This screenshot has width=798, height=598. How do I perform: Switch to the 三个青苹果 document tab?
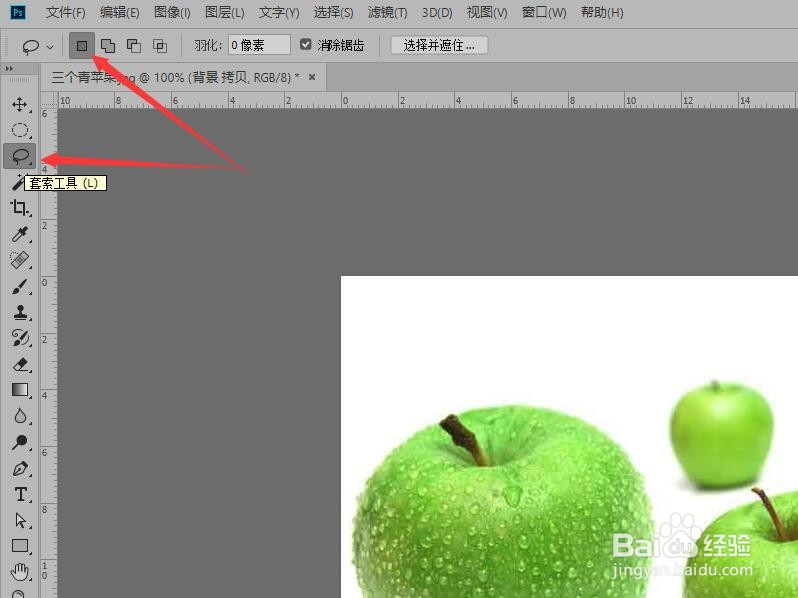[176, 77]
